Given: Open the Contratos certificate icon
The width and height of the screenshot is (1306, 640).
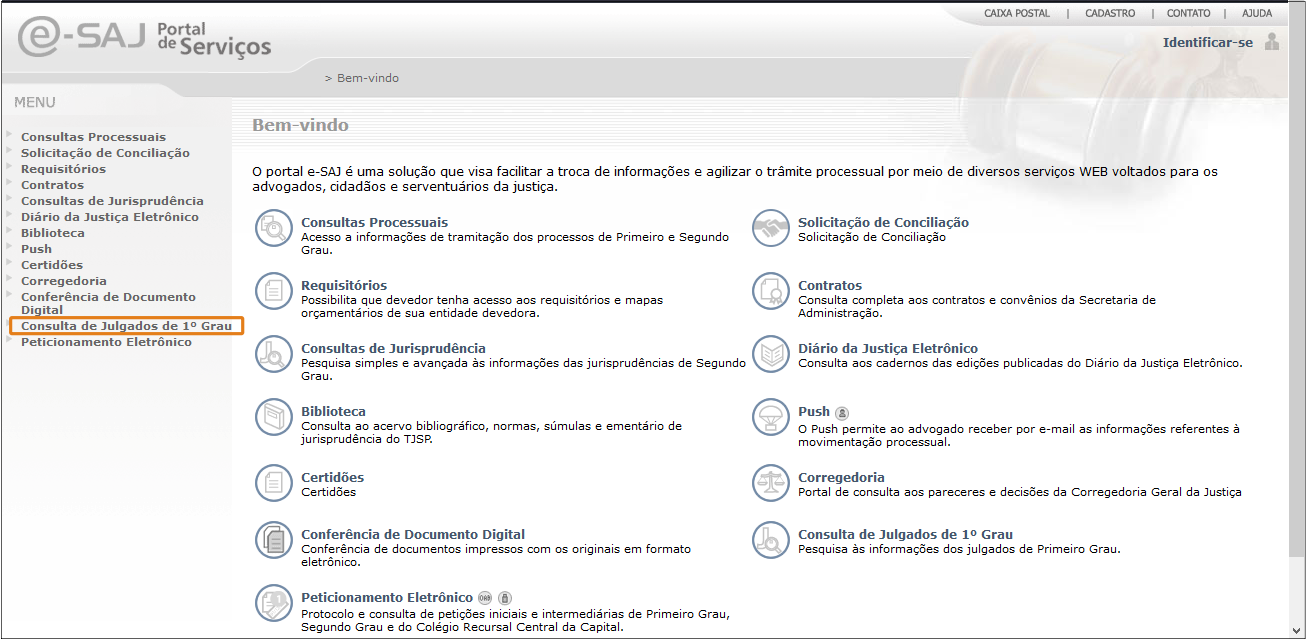Looking at the screenshot, I should 770,292.
